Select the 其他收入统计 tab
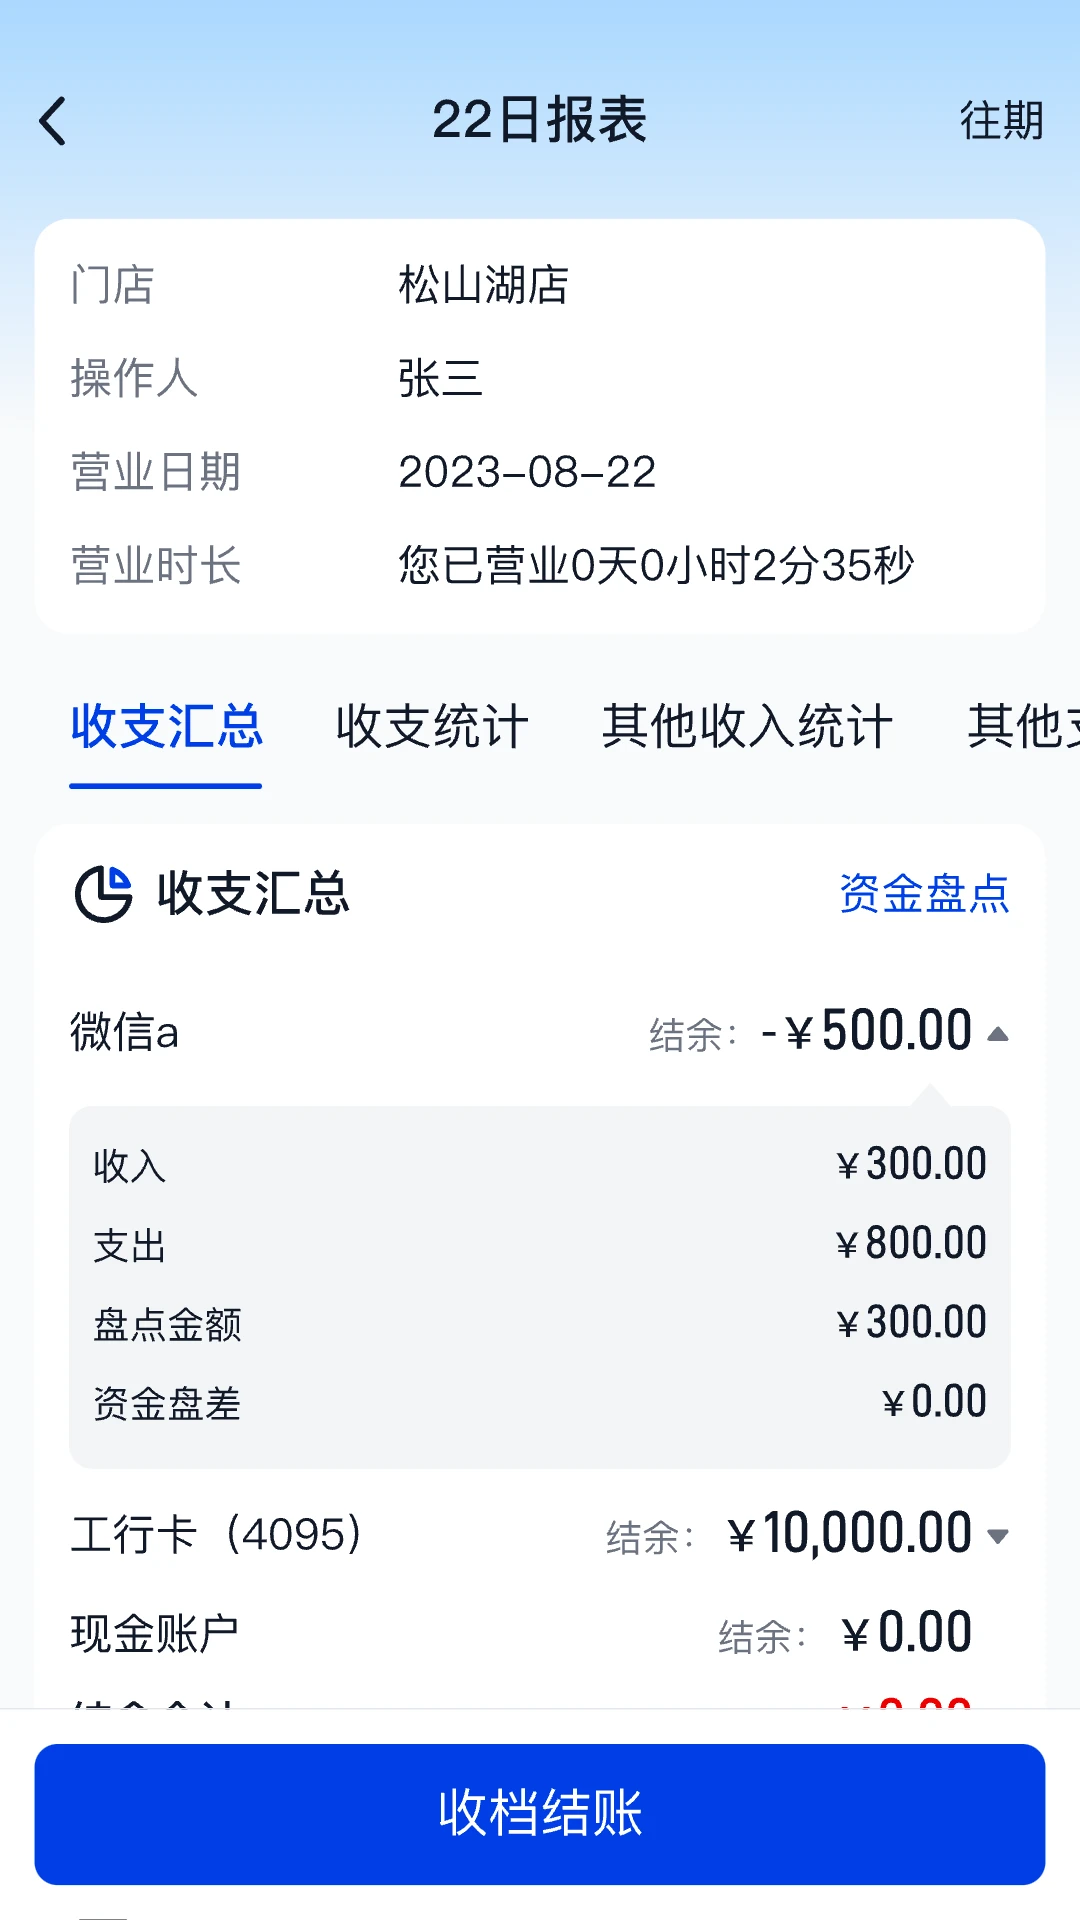 747,727
